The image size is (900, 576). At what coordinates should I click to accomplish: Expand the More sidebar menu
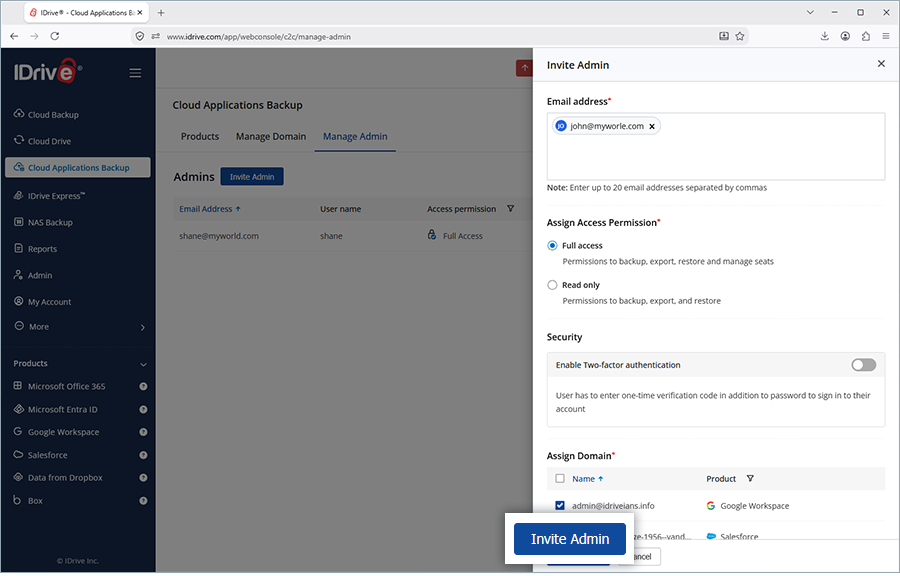(x=79, y=326)
